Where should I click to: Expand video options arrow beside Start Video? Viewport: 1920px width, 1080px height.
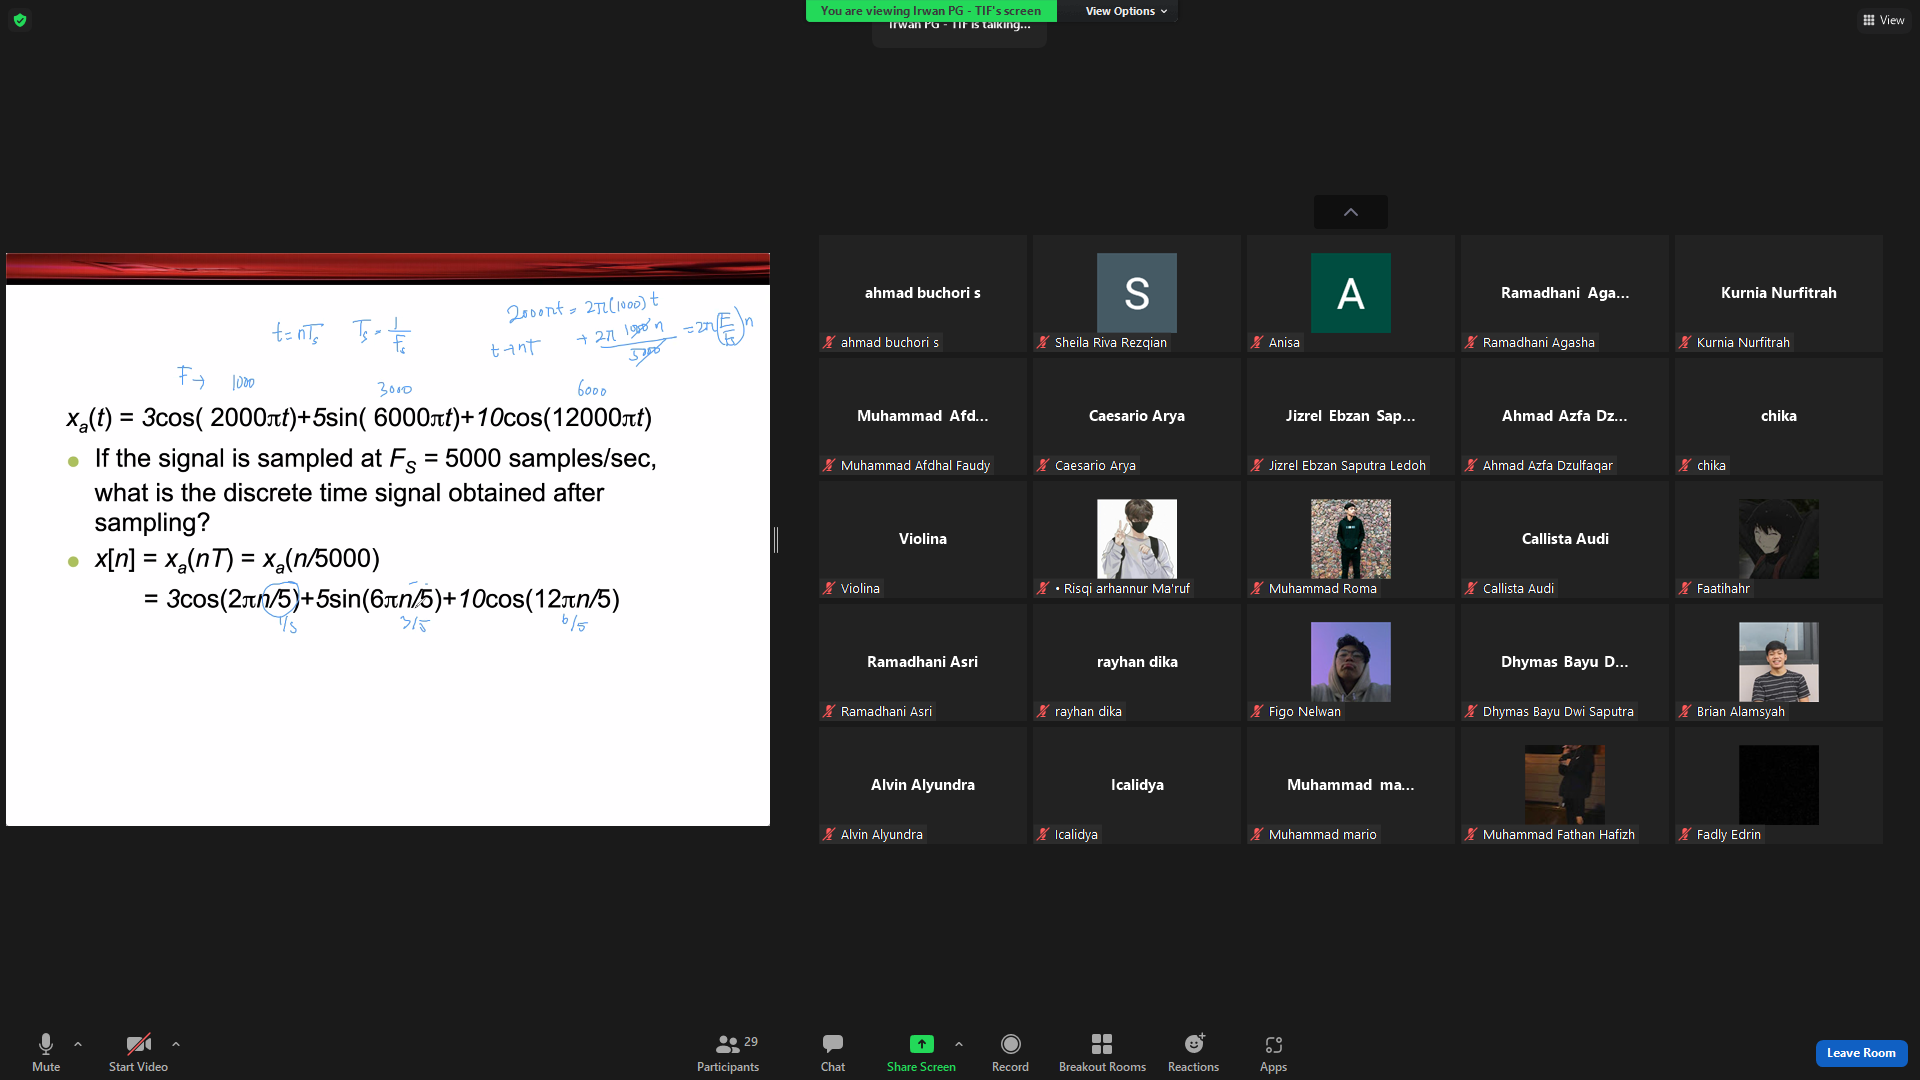176,1044
